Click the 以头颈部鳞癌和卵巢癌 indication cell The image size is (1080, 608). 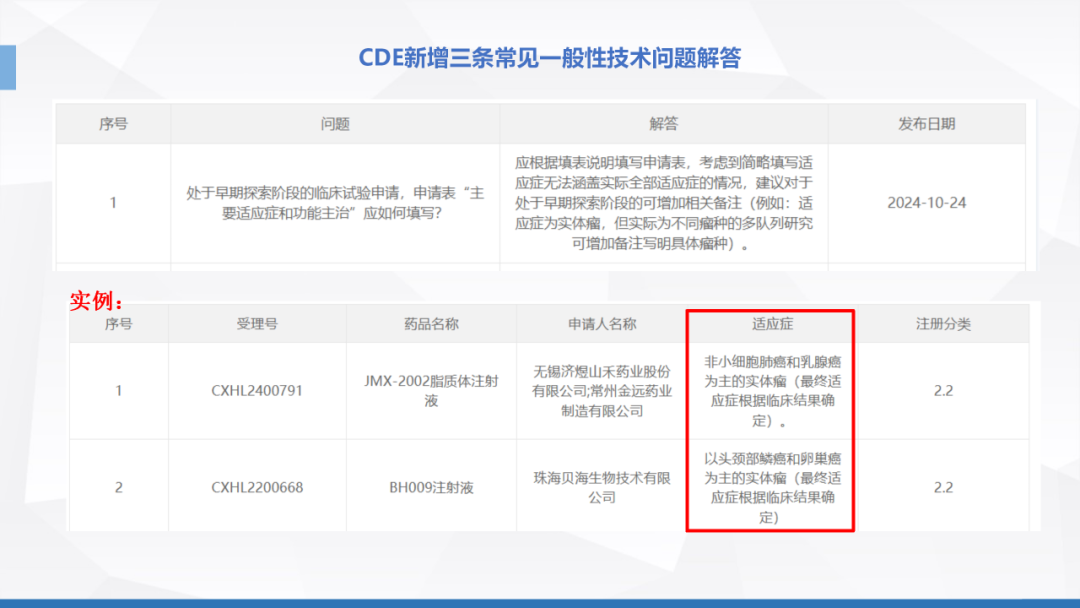point(772,488)
